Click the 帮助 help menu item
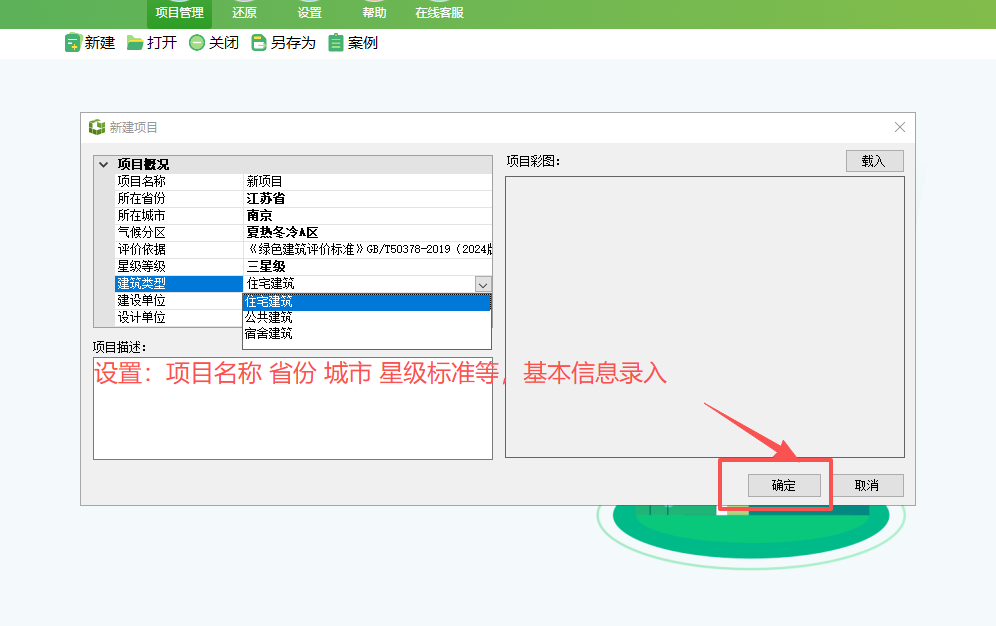Viewport: 996px width, 626px height. [x=372, y=14]
